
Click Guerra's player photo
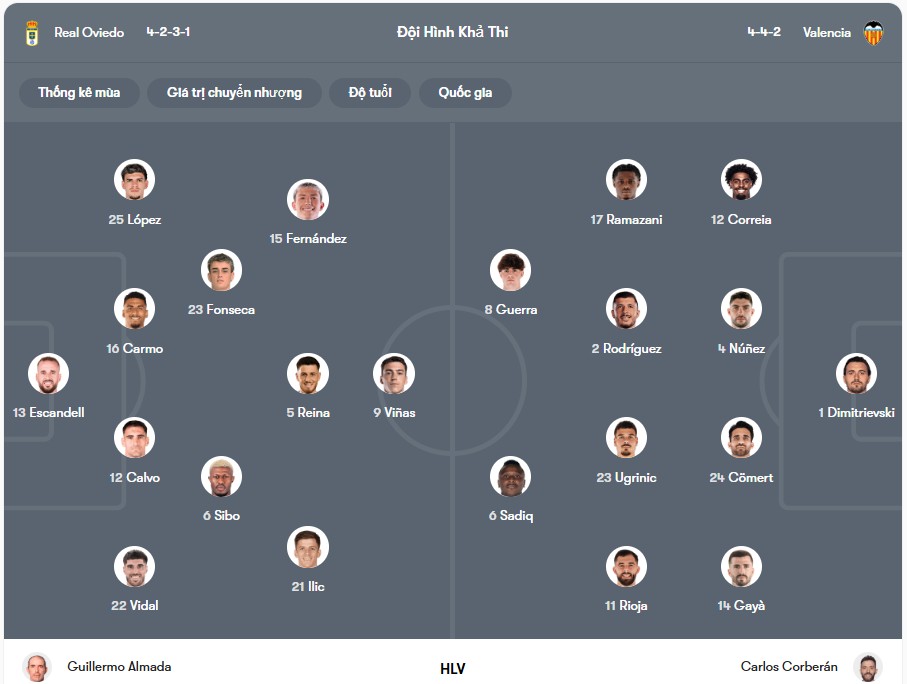[510, 271]
